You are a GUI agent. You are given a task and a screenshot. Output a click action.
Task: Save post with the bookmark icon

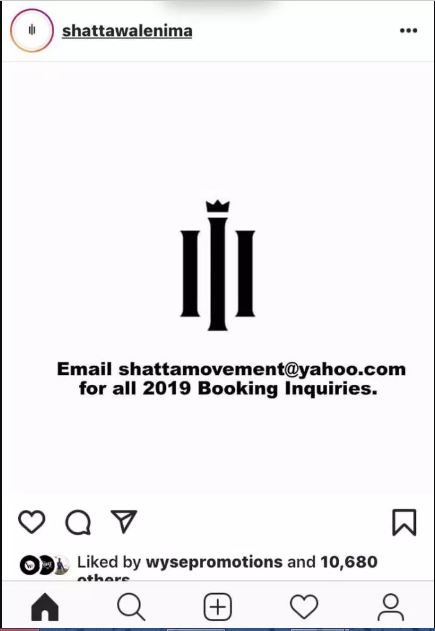click(404, 522)
